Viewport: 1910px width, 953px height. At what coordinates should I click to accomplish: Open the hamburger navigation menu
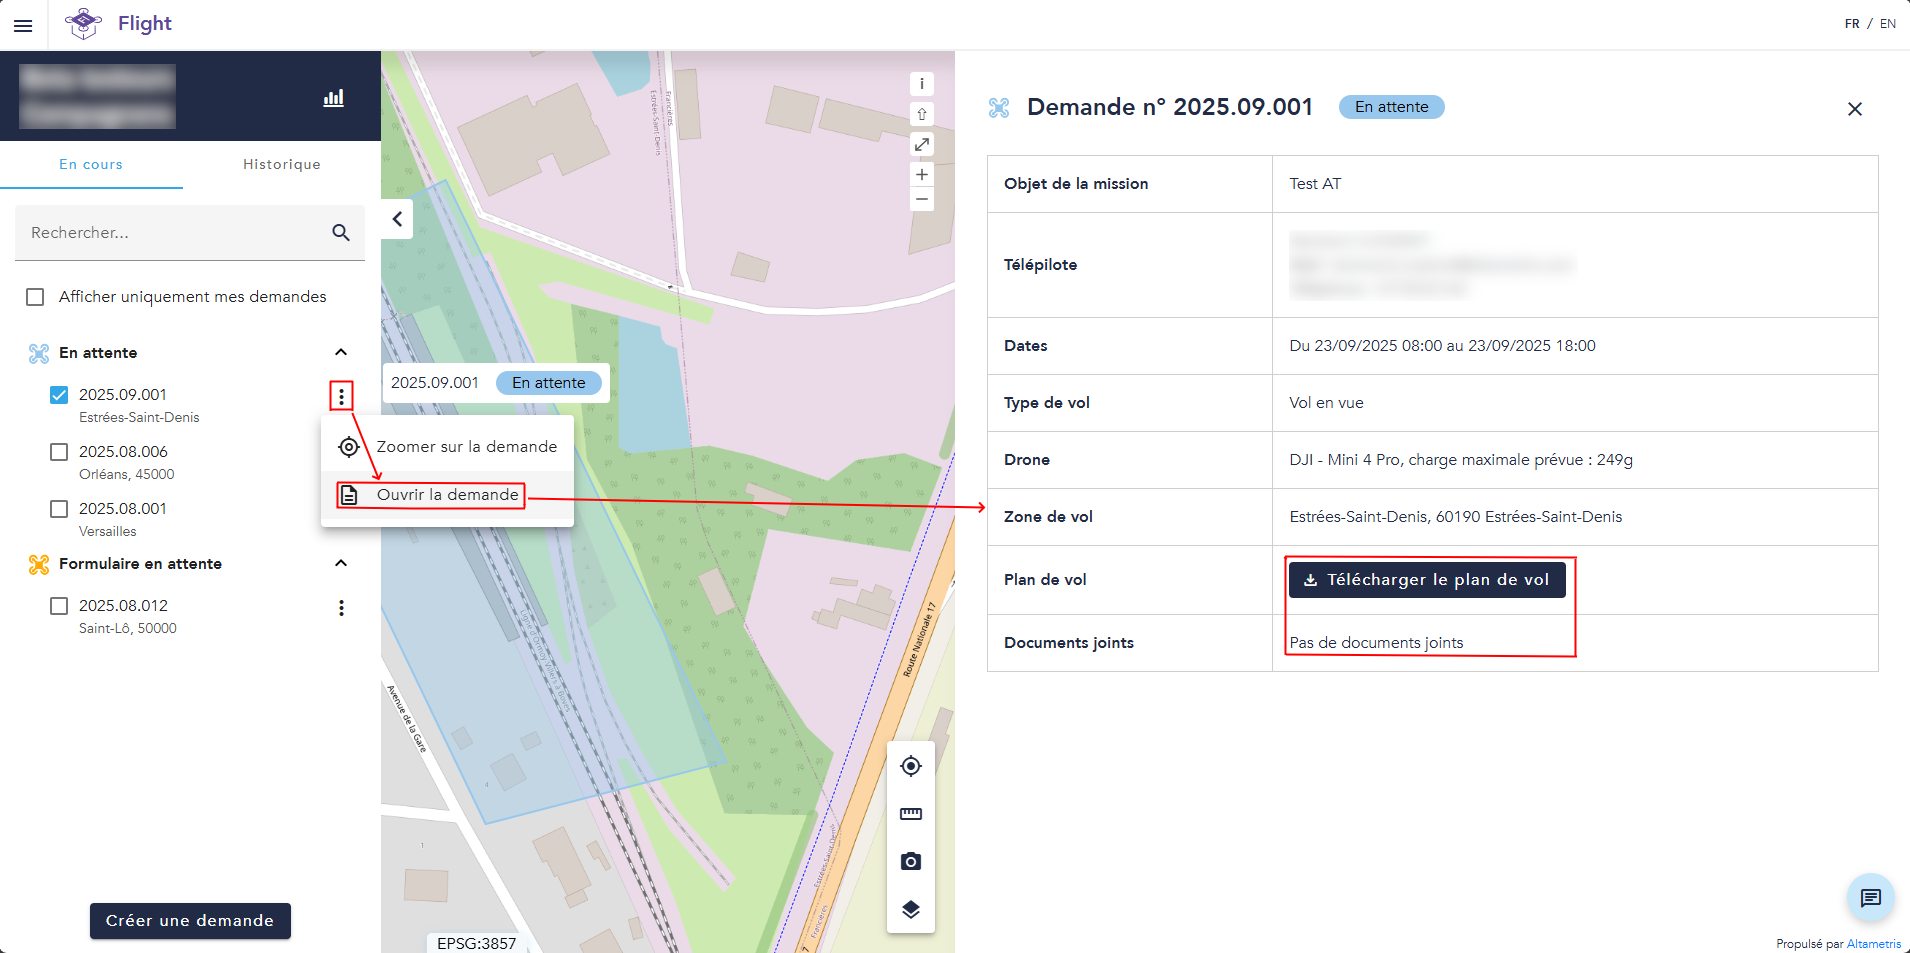[x=23, y=25]
